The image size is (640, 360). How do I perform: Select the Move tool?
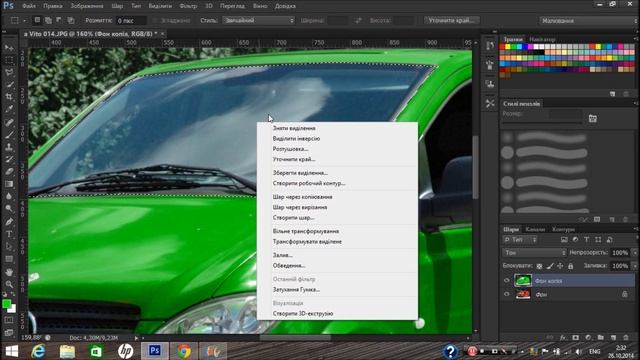pyautogui.click(x=9, y=48)
